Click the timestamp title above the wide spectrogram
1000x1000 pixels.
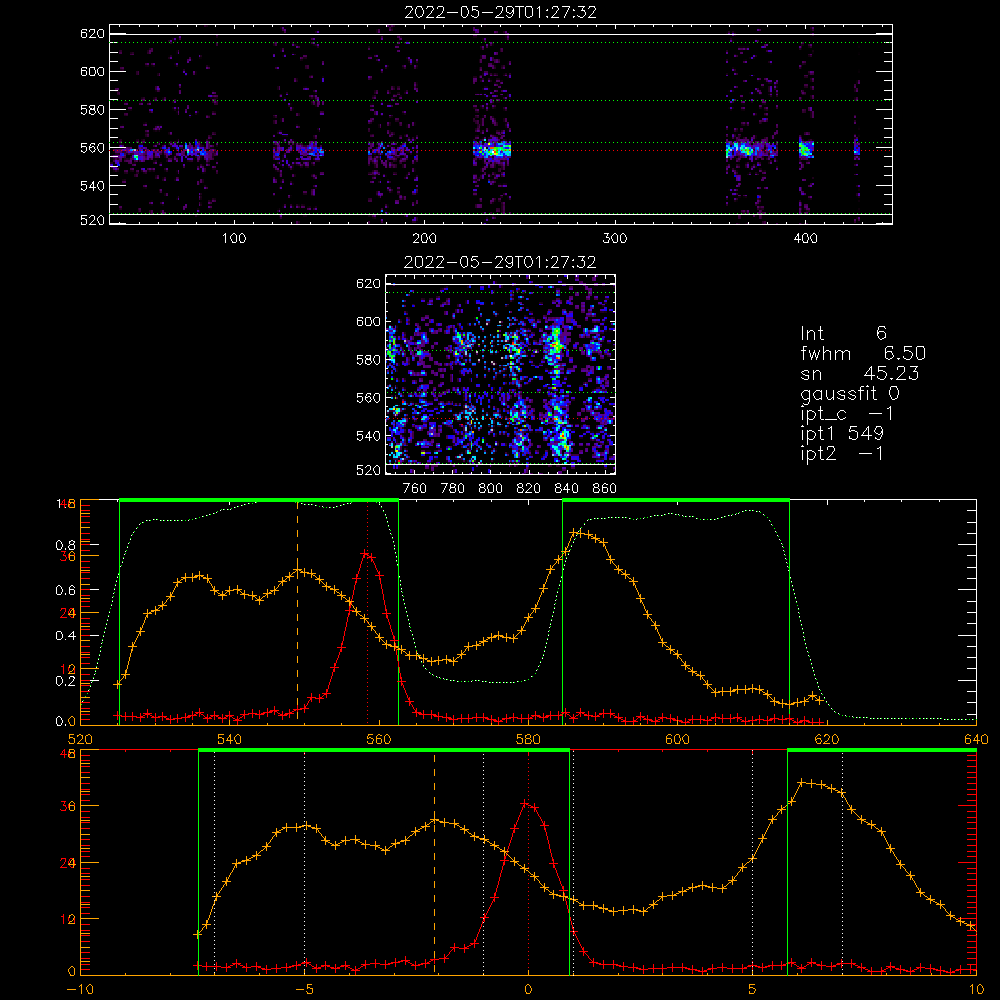pyautogui.click(x=500, y=12)
